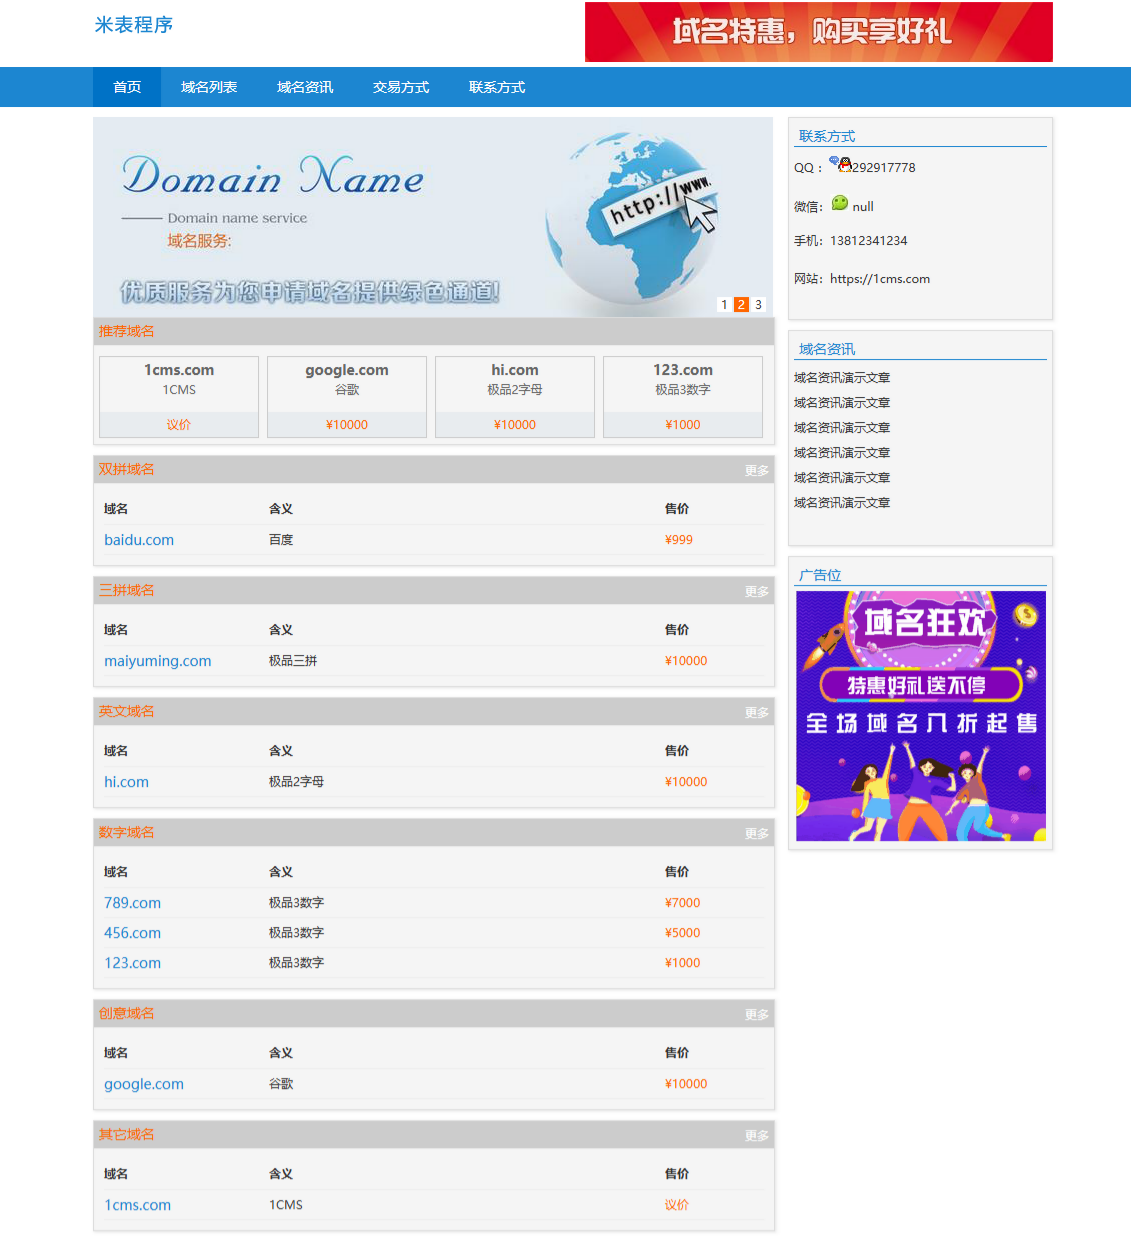Visit the https://1cms.com website link
The width and height of the screenshot is (1131, 1248).
879,279
